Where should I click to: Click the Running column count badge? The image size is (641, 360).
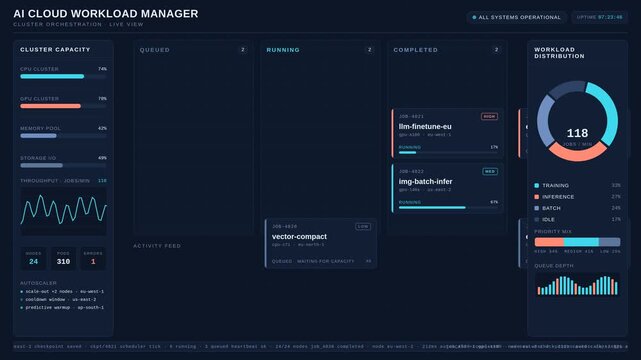(369, 50)
